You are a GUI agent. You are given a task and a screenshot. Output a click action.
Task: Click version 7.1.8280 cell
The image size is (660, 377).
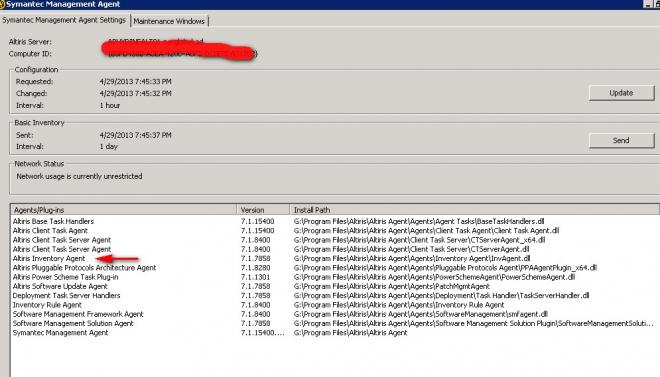(255, 268)
